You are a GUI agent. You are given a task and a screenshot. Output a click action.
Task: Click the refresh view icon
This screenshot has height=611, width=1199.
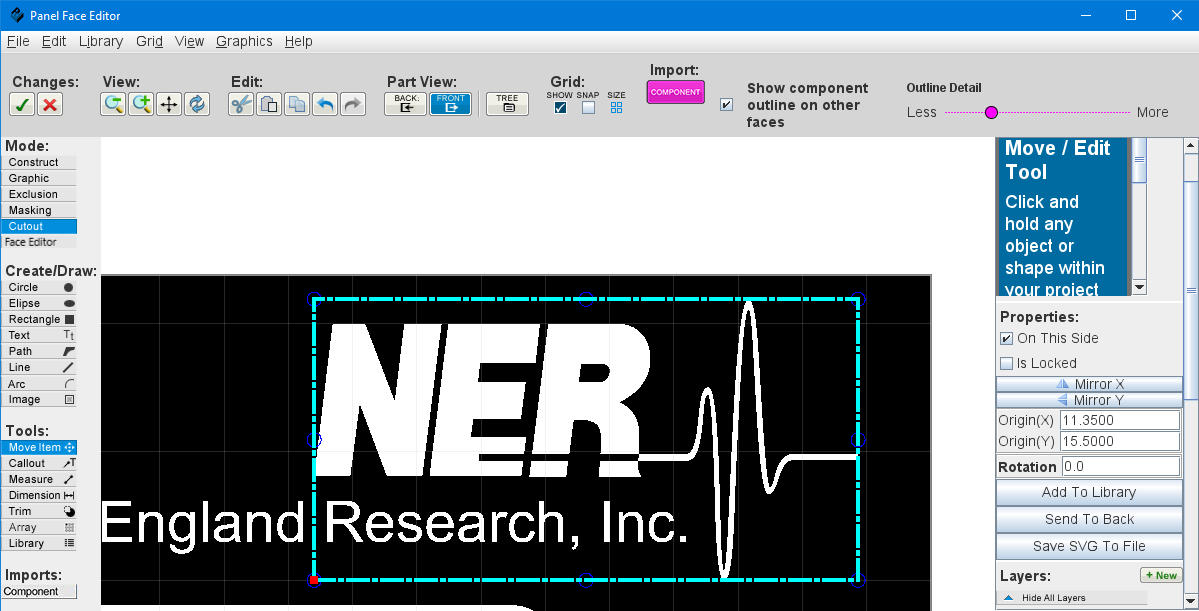point(197,104)
